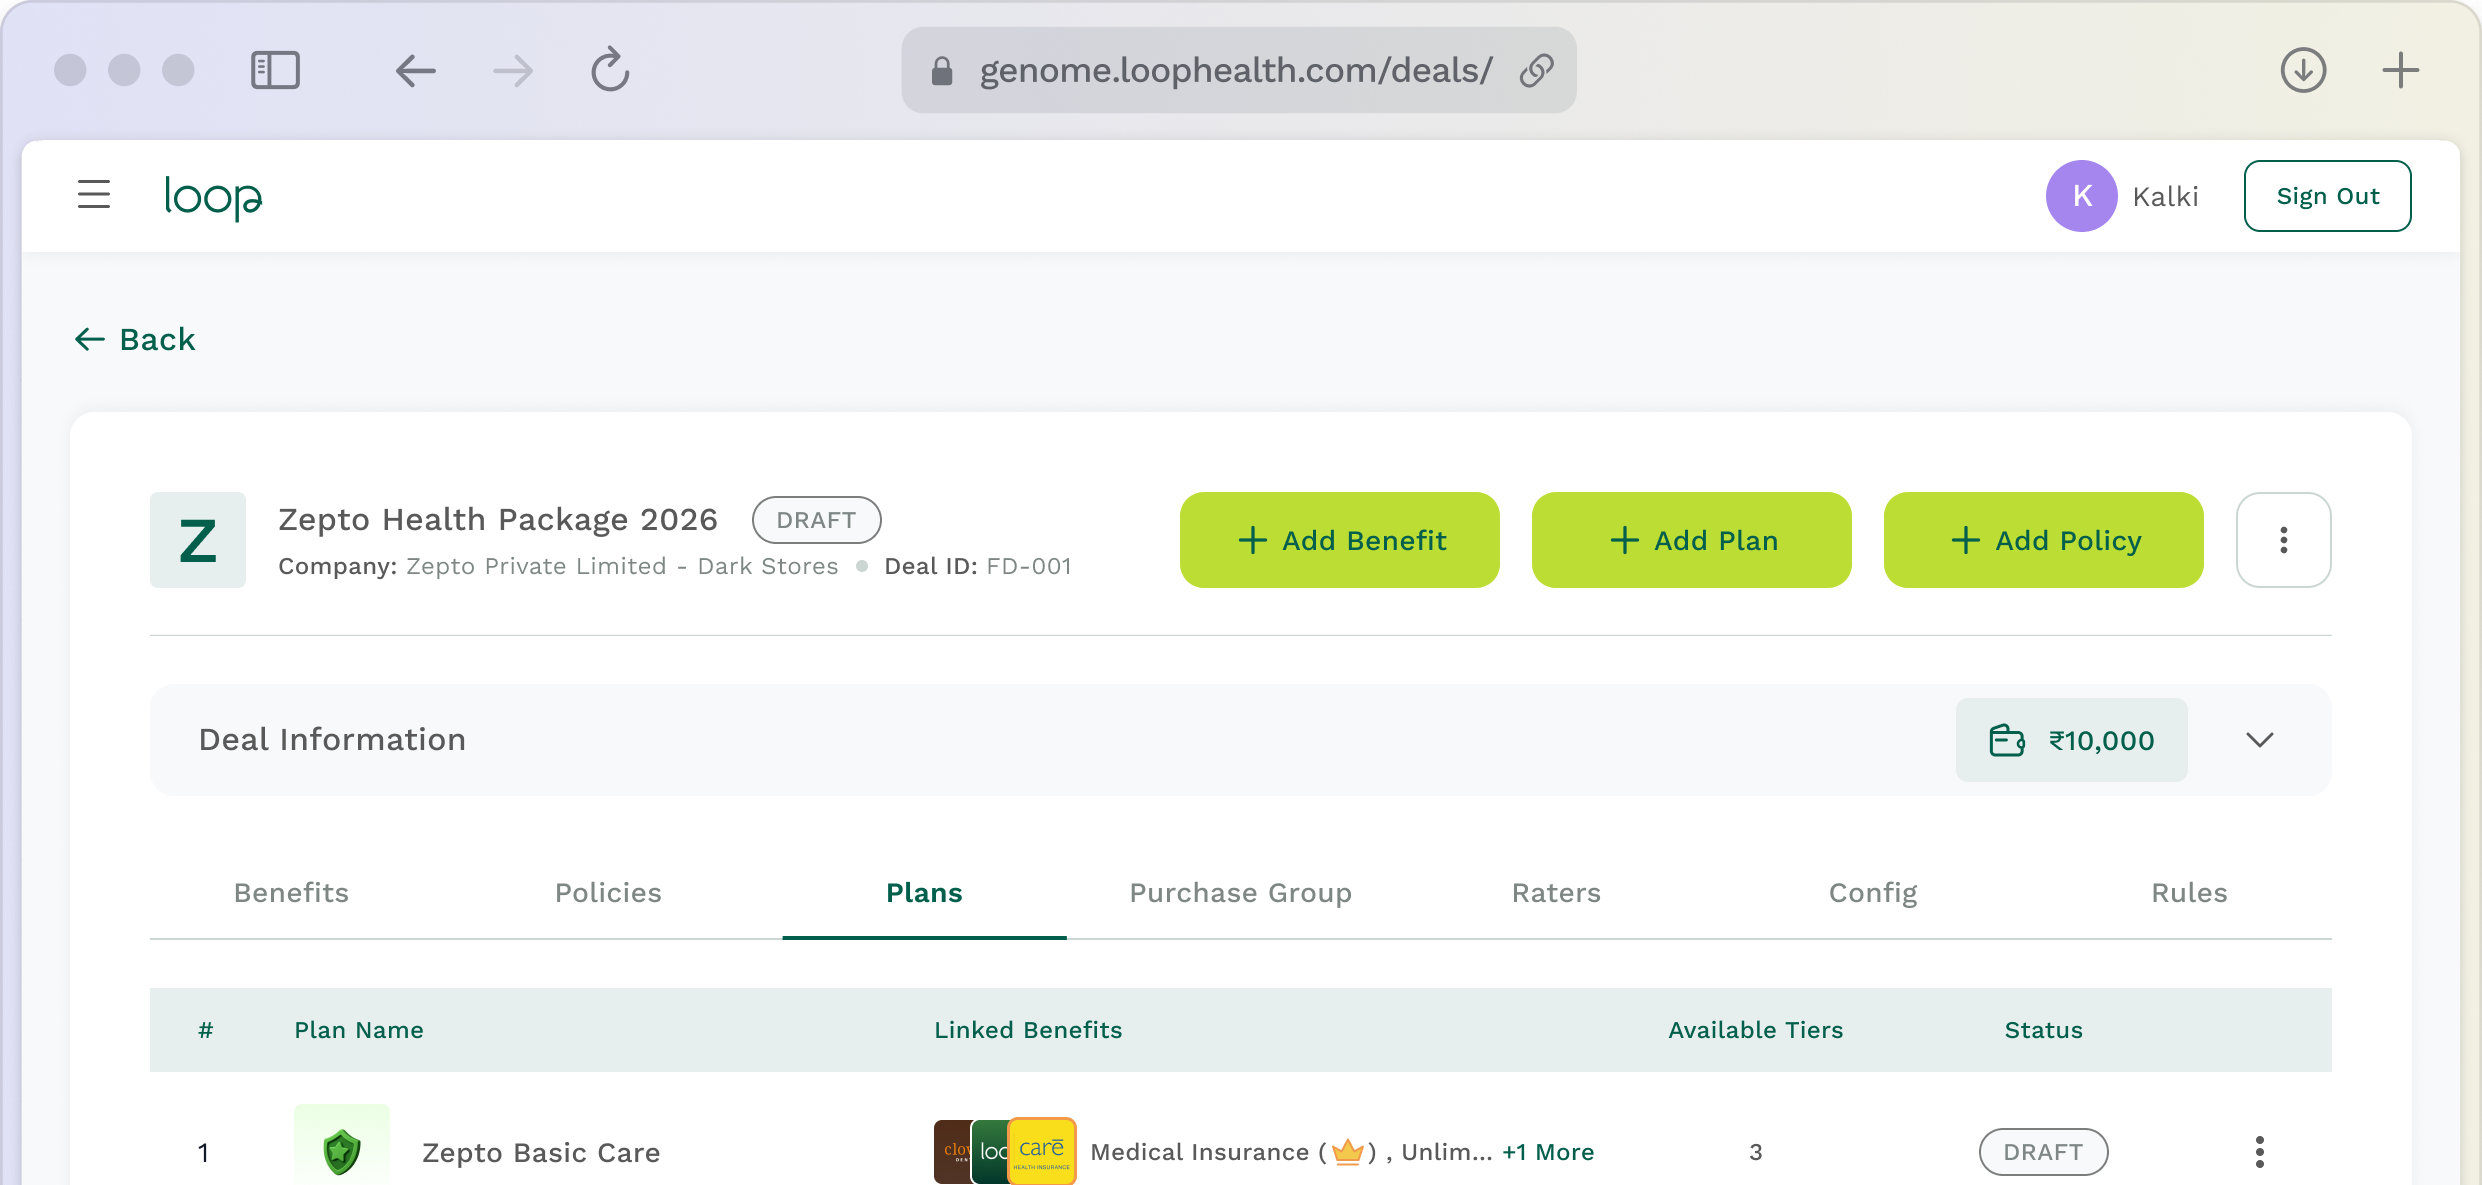Click the Sign Out button
Screen dimensions: 2482x1185
(x=2328, y=196)
